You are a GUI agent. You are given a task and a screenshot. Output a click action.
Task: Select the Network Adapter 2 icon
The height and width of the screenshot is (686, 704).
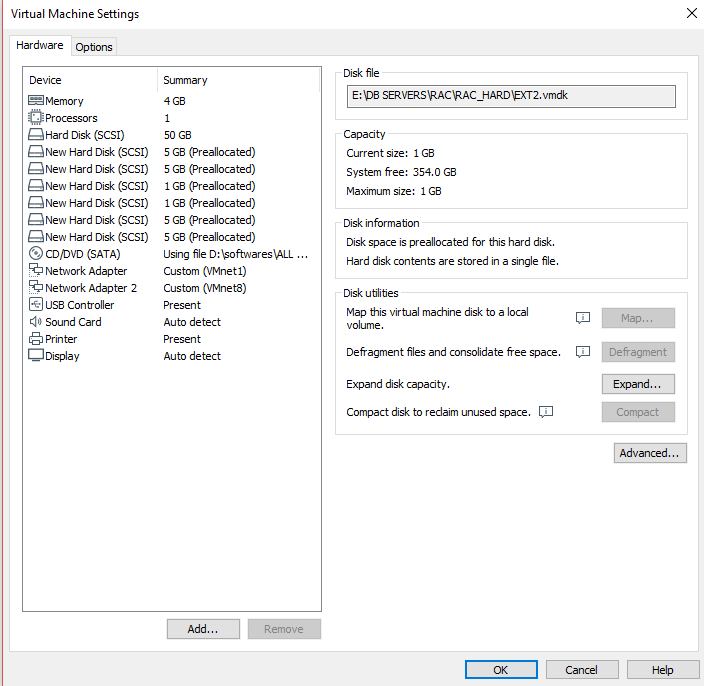36,287
